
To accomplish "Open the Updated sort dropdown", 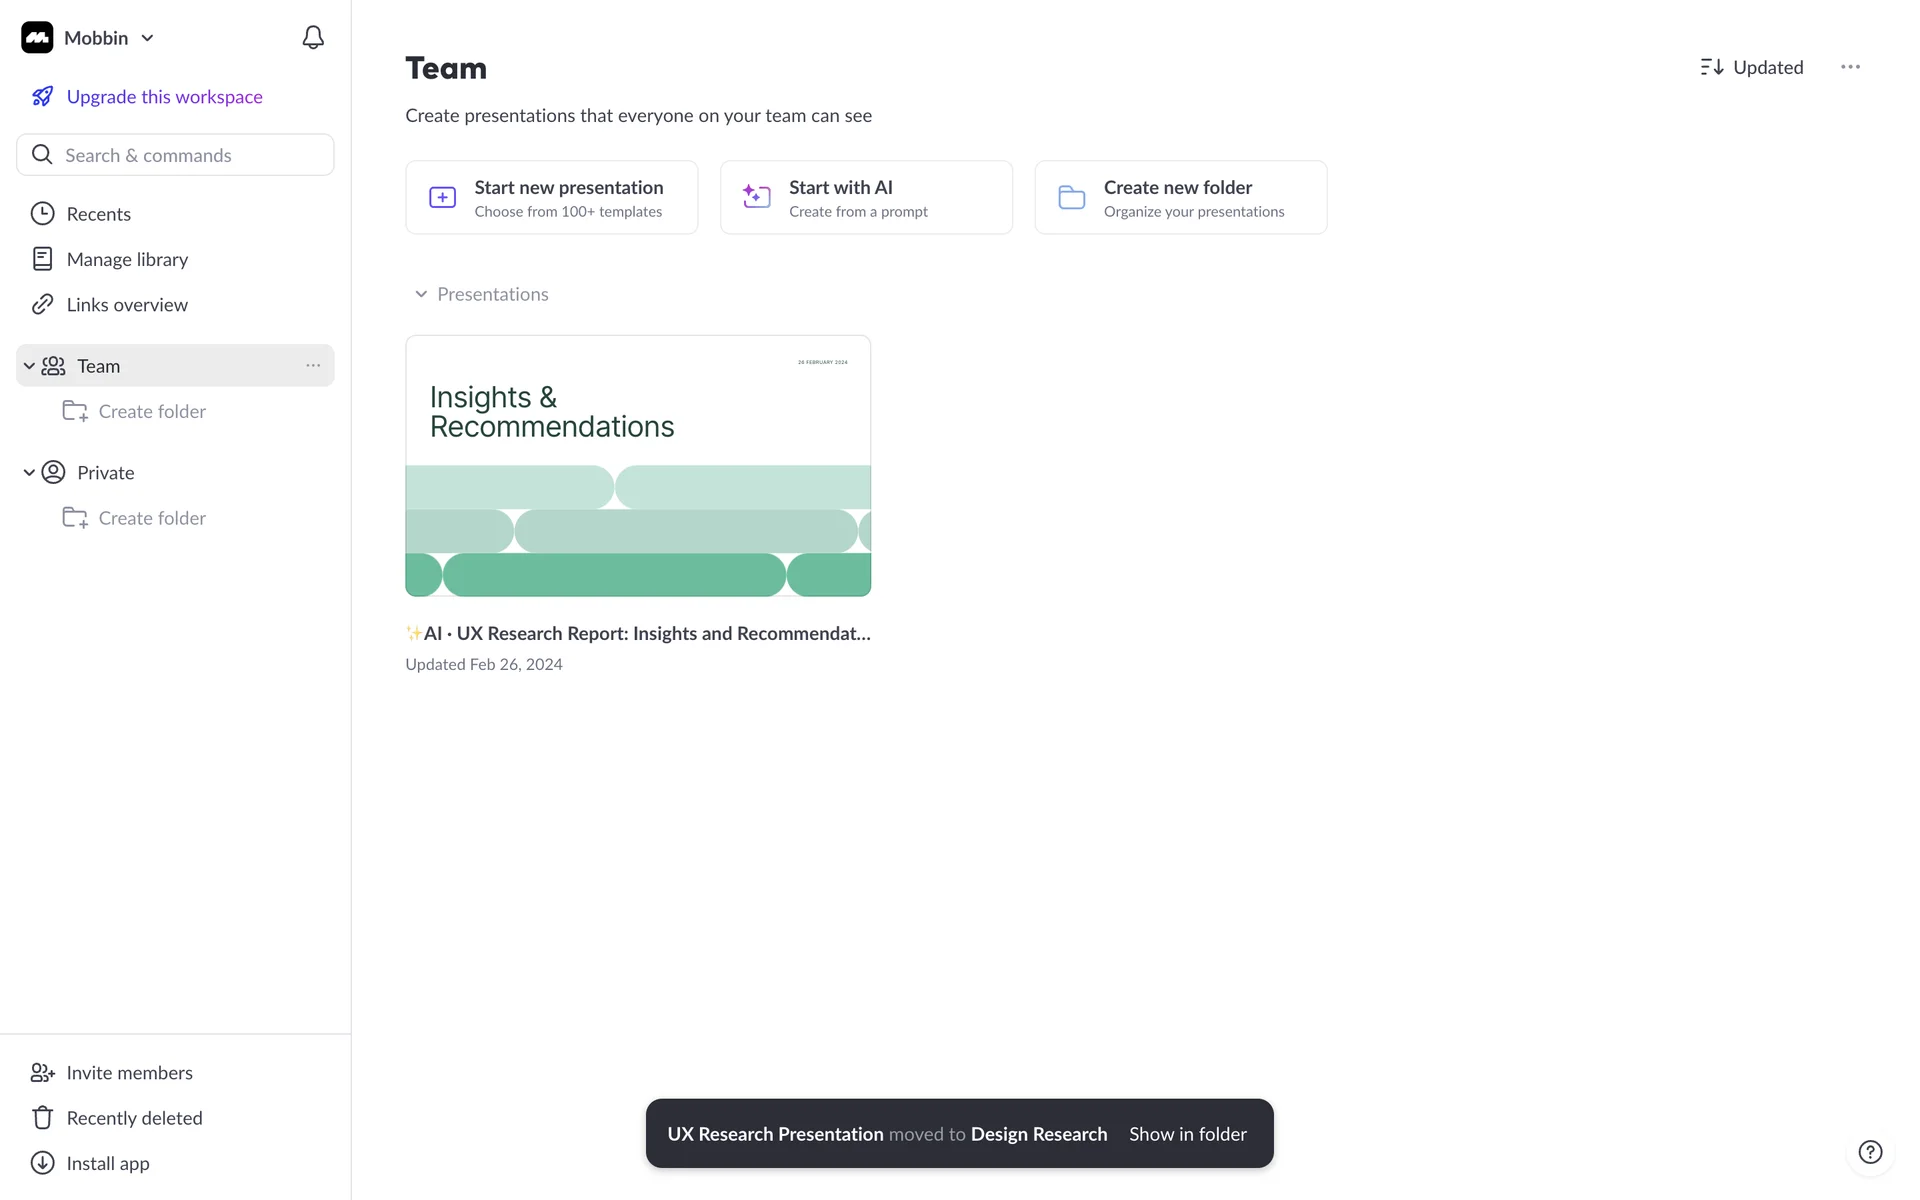I will point(1752,67).
